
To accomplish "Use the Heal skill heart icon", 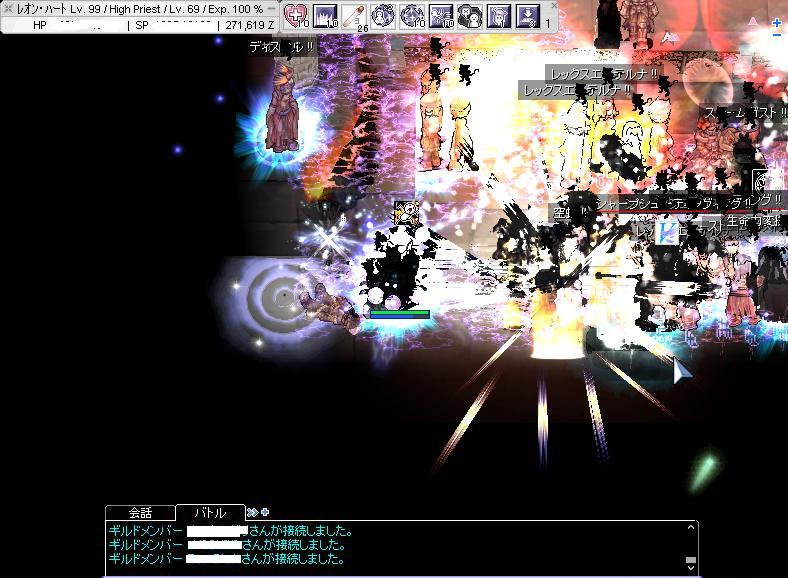I will 297,16.
